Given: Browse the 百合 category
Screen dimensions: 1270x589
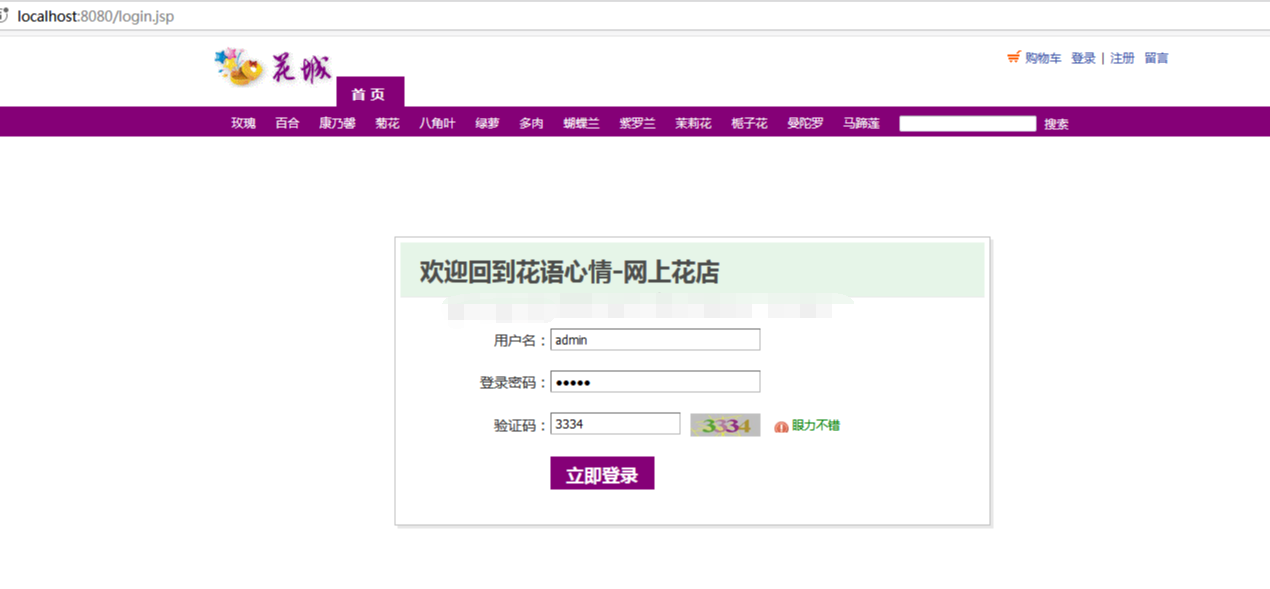Looking at the screenshot, I should pyautogui.click(x=287, y=124).
